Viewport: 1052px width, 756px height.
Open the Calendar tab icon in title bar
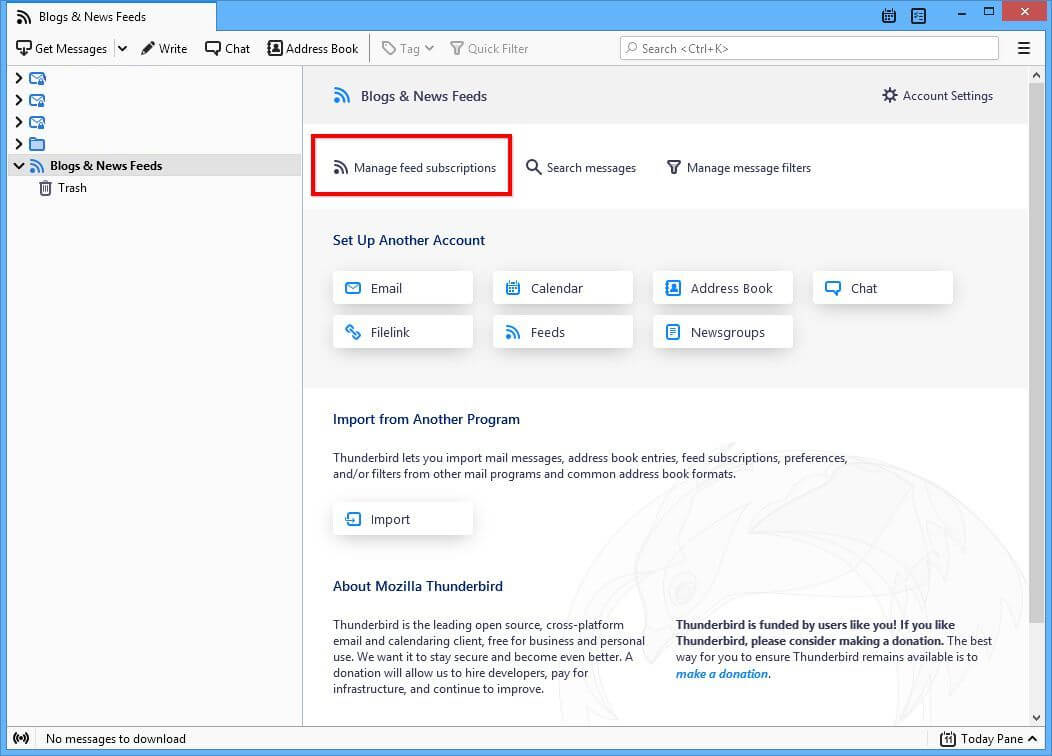(x=889, y=15)
